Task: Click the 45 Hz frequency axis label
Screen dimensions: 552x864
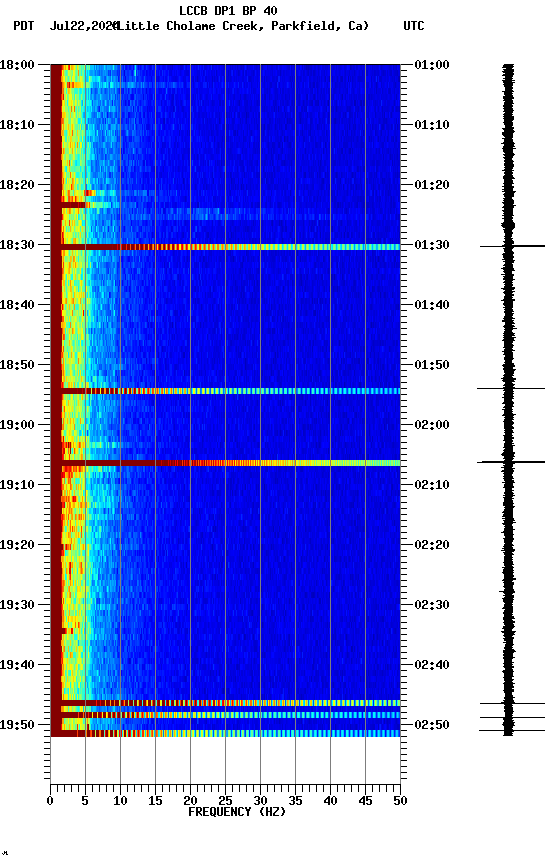Action: (x=365, y=802)
